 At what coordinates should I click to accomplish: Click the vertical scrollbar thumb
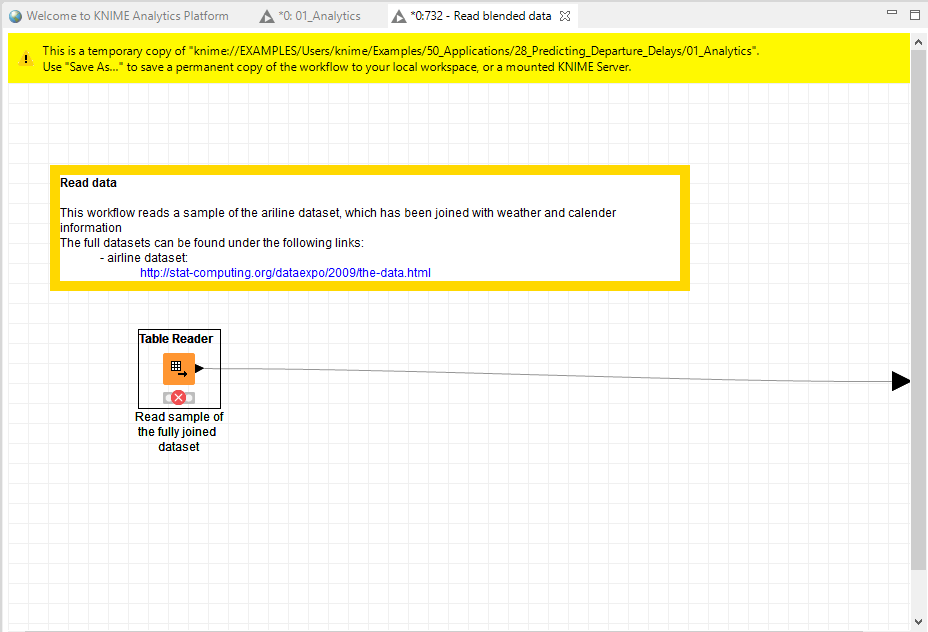click(919, 309)
